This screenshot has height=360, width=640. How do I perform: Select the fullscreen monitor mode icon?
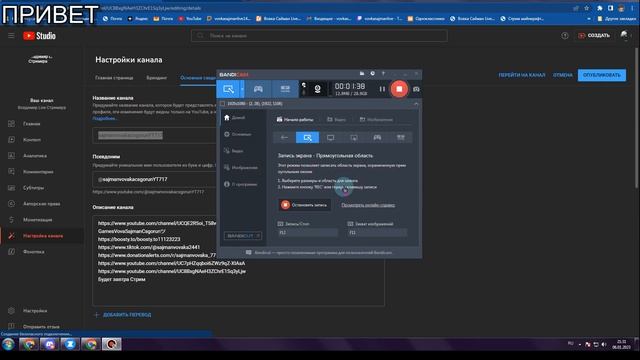pos(330,138)
